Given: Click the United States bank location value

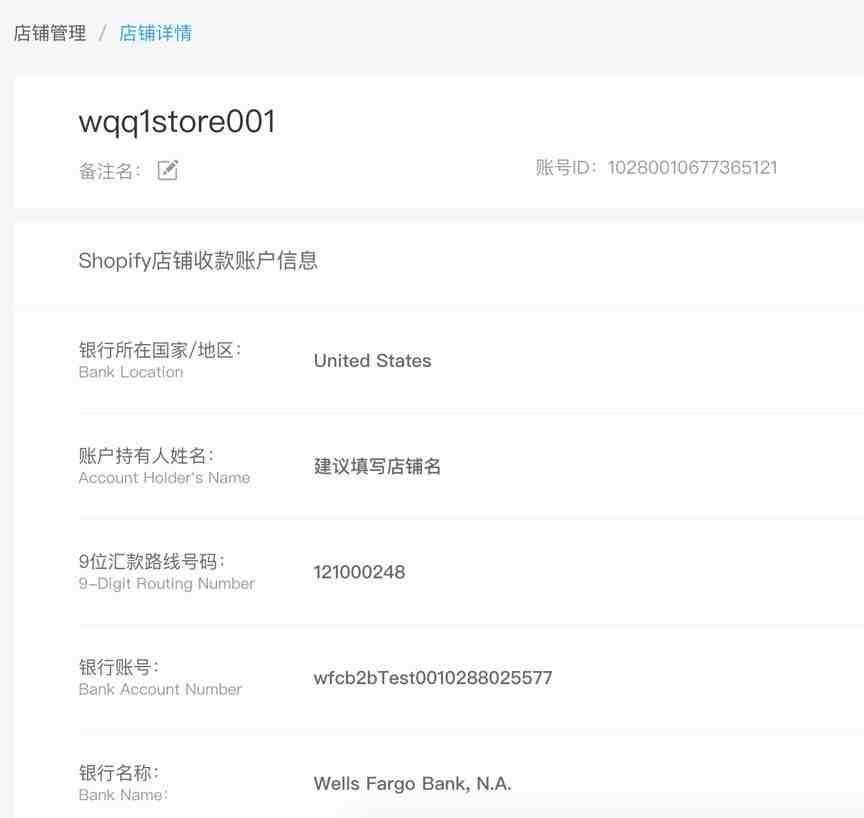Looking at the screenshot, I should click(372, 361).
